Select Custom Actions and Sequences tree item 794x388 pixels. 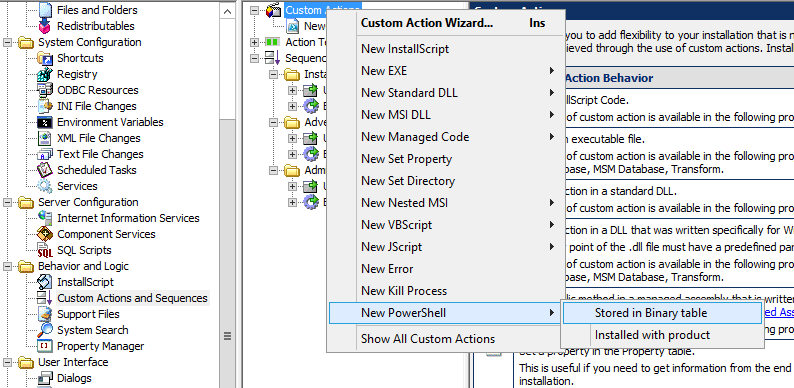point(132,298)
